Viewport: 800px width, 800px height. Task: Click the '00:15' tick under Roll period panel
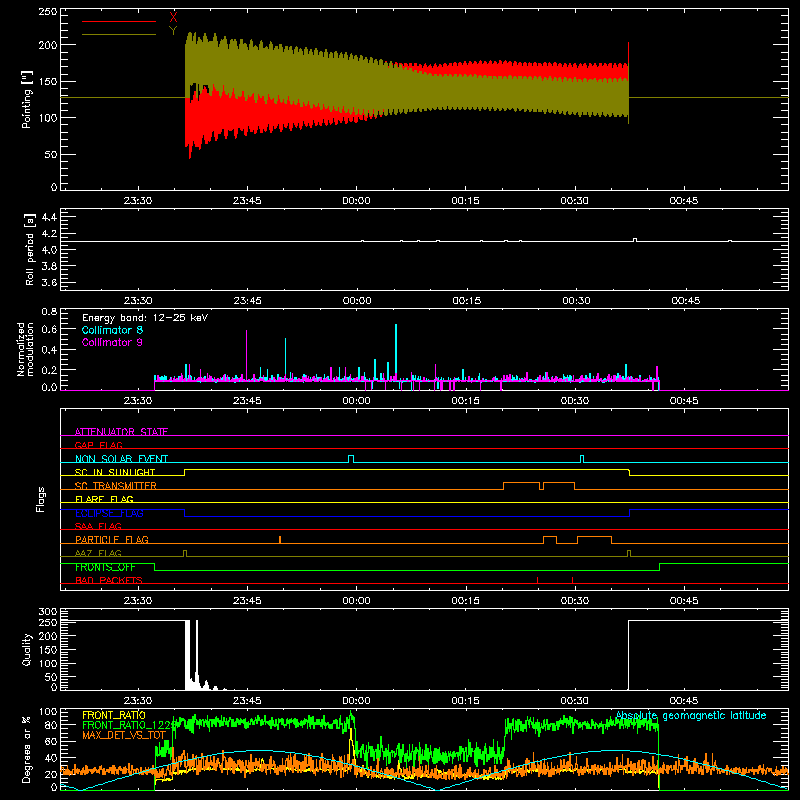(466, 301)
